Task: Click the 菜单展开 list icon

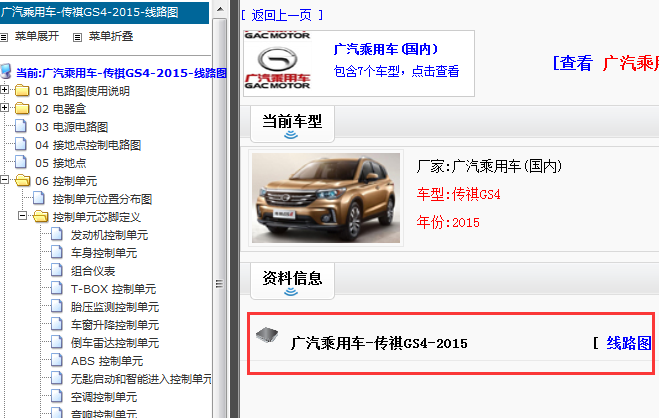Action: pos(4,37)
